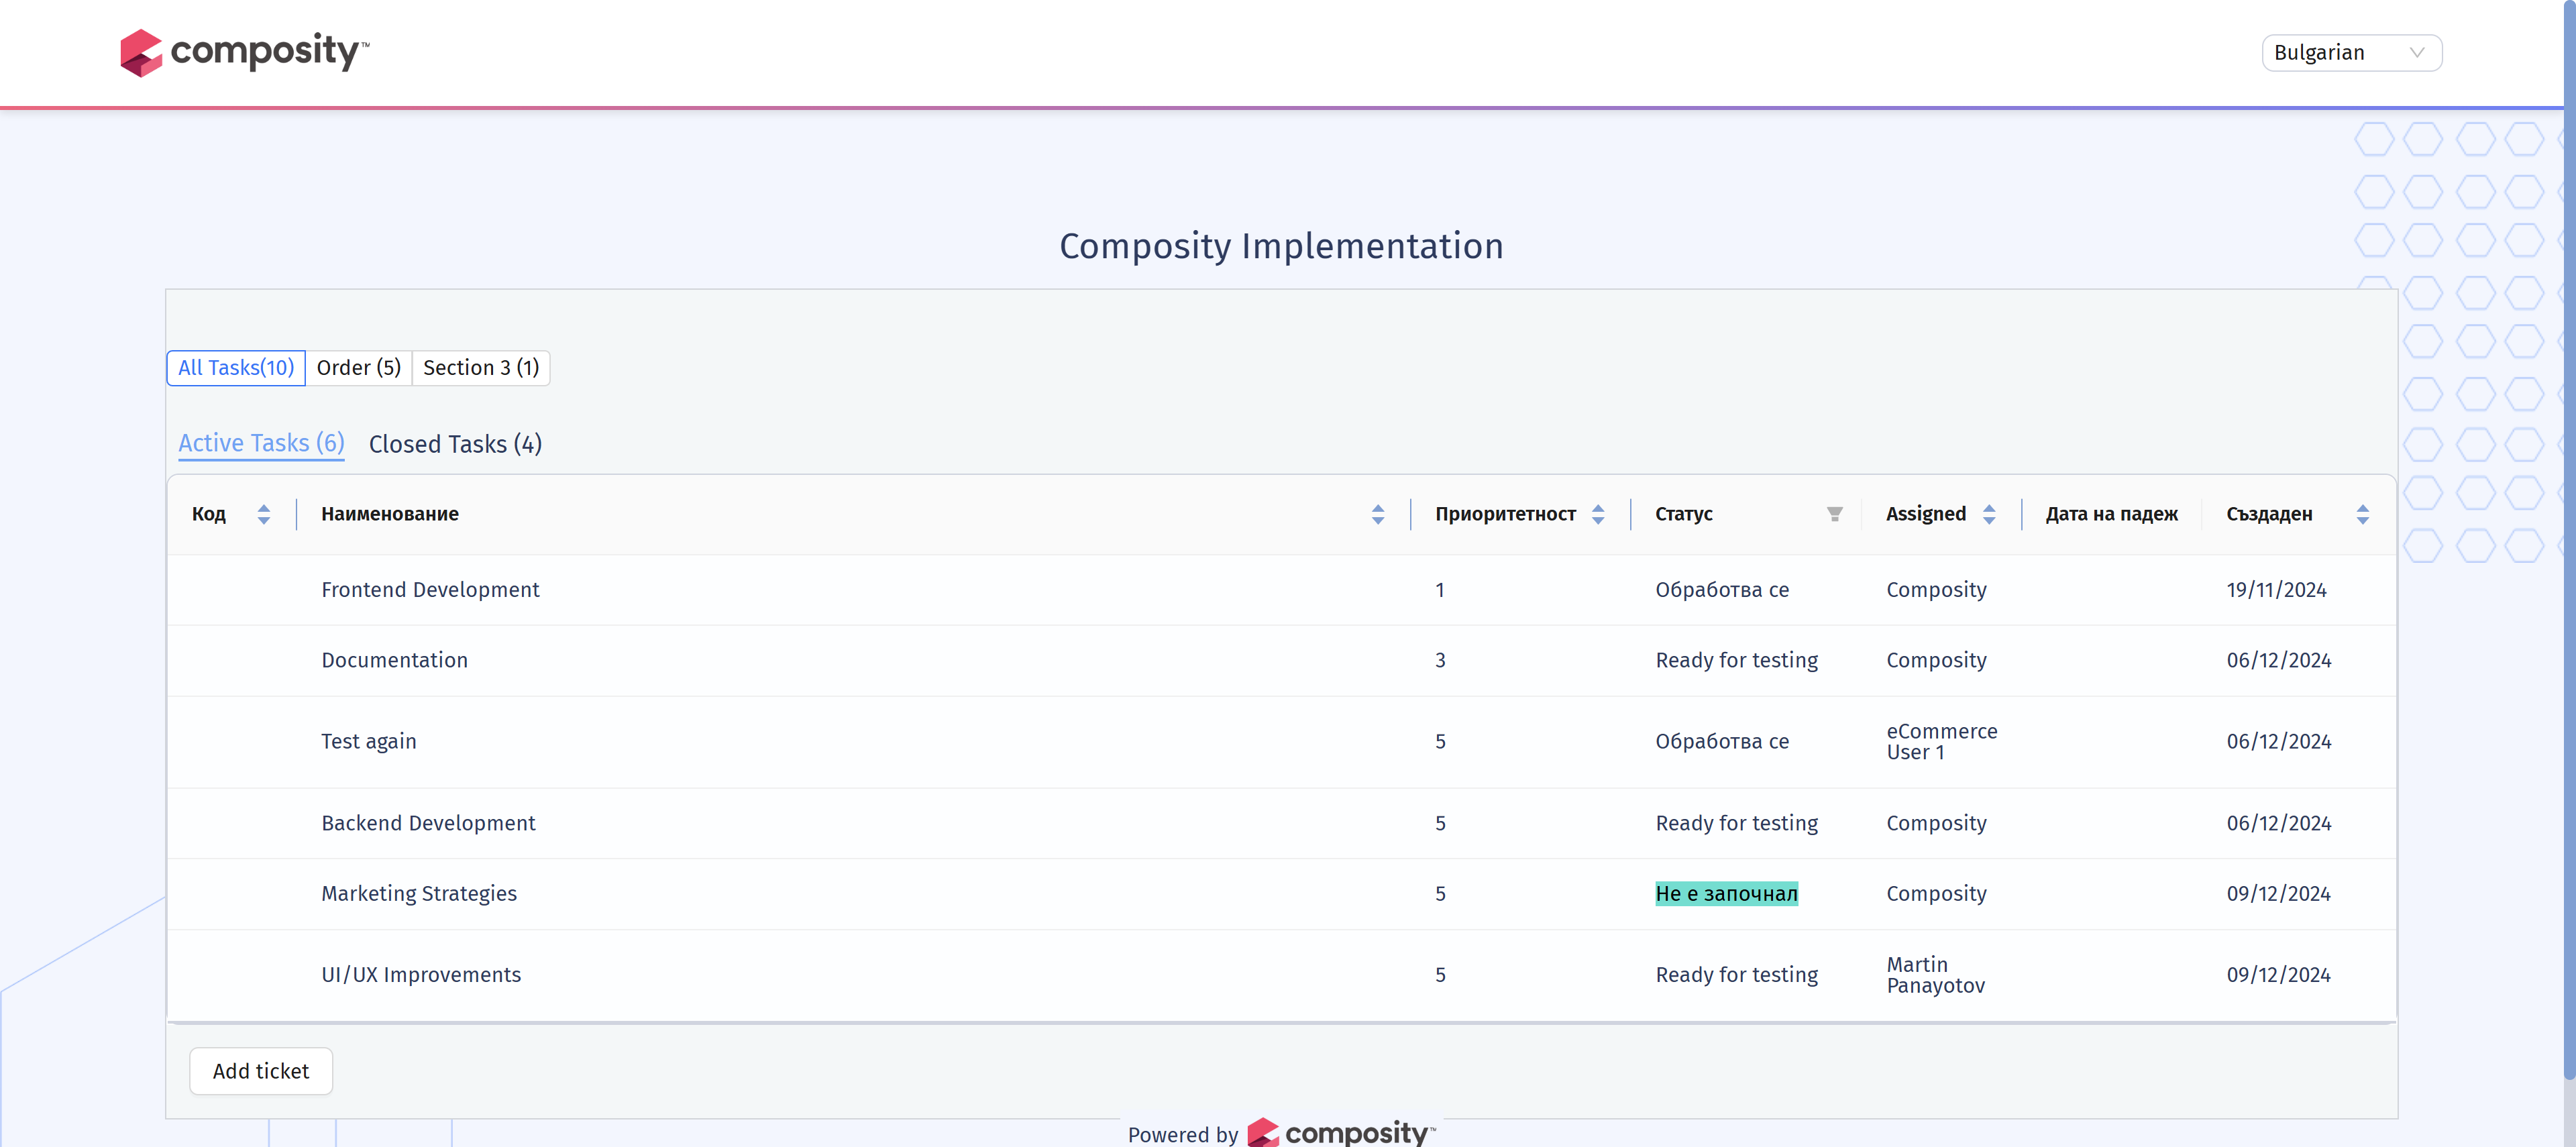Viewport: 2576px width, 1147px height.
Task: Open the Frontend Development task
Action: (430, 590)
